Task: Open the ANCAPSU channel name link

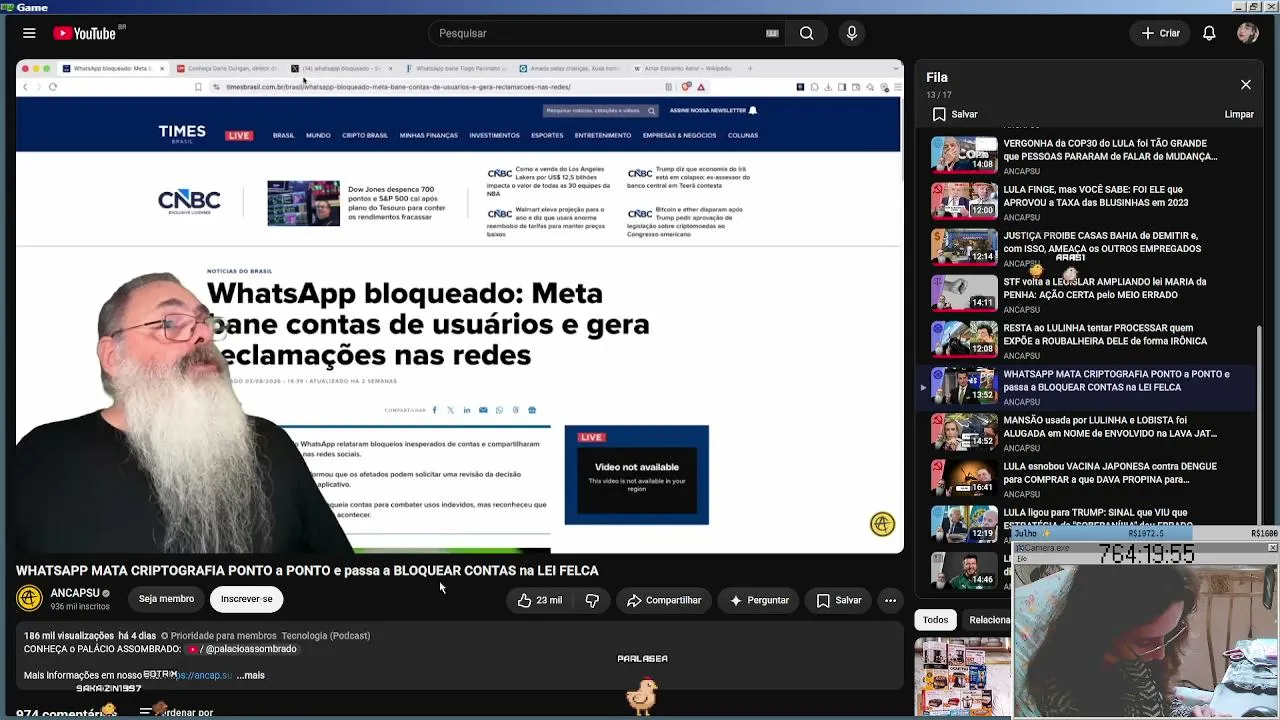Action: [x=75, y=593]
